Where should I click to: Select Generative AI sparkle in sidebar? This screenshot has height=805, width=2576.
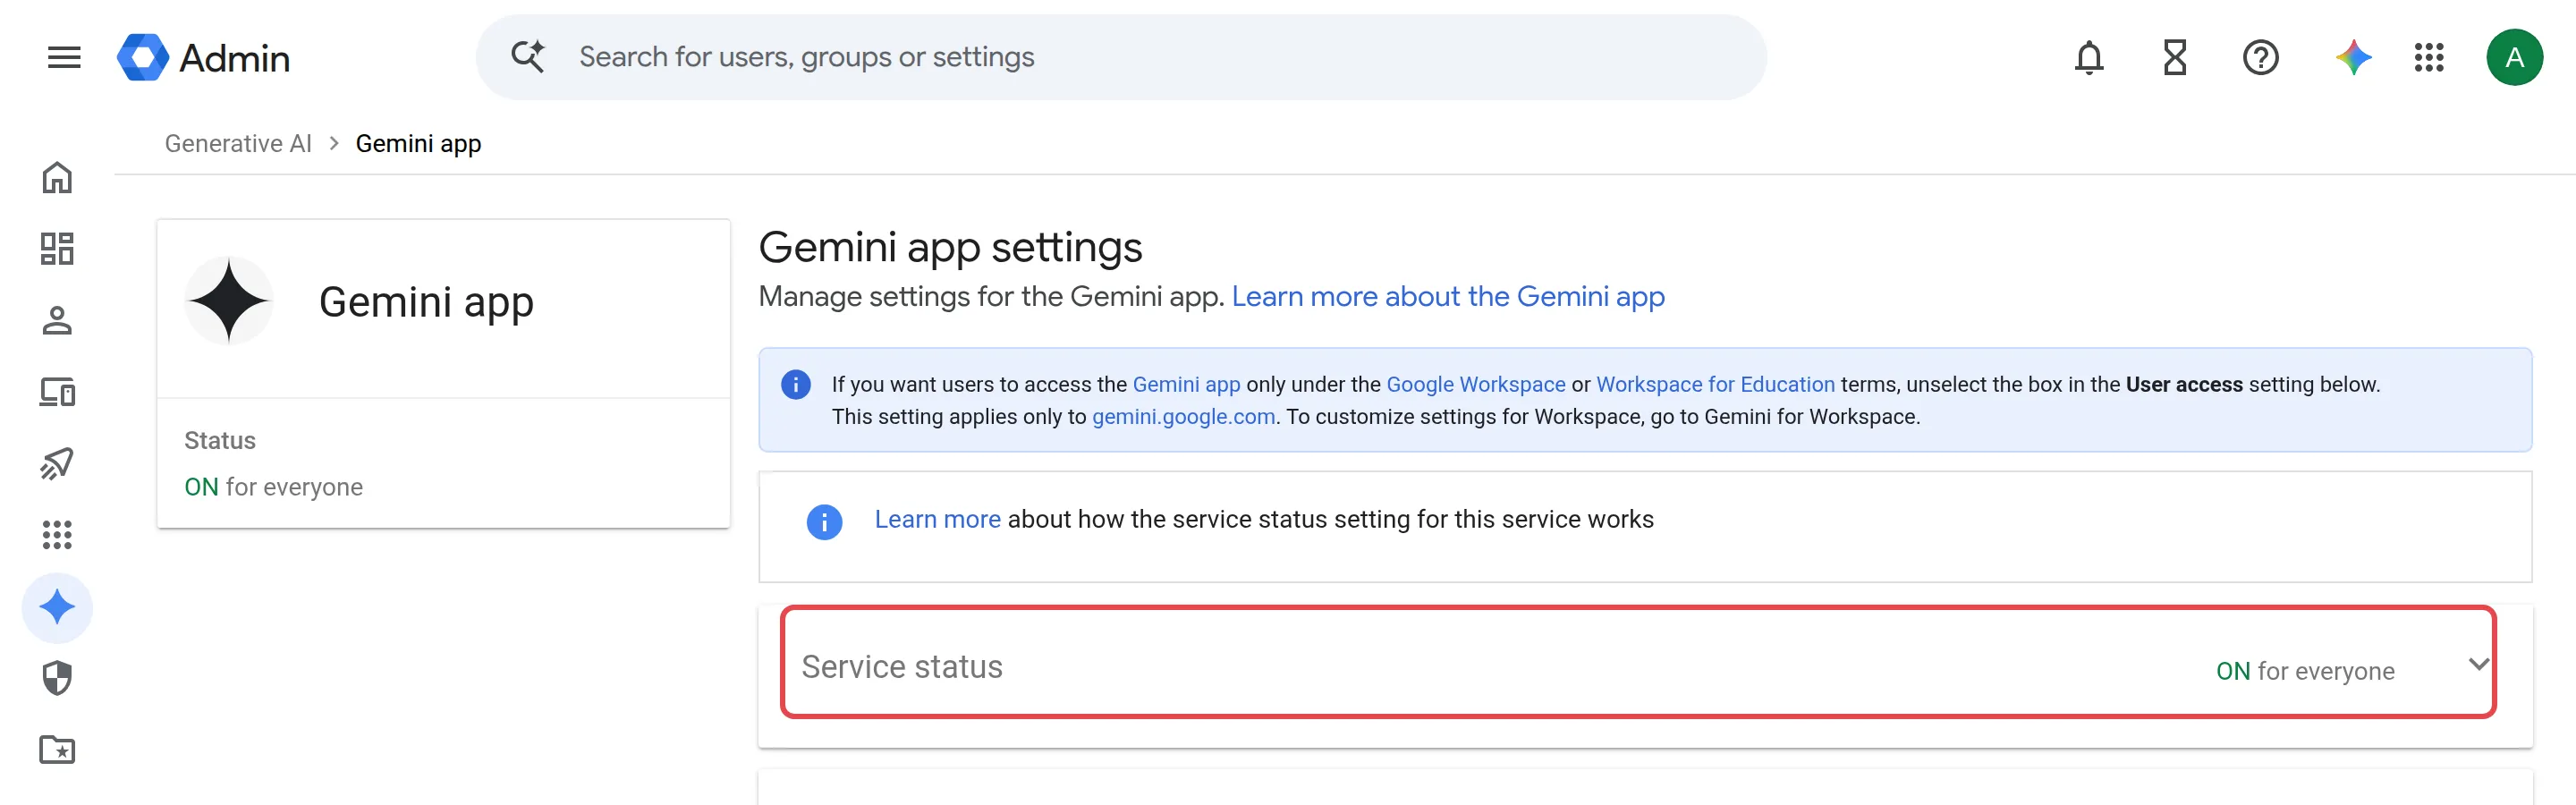(57, 607)
